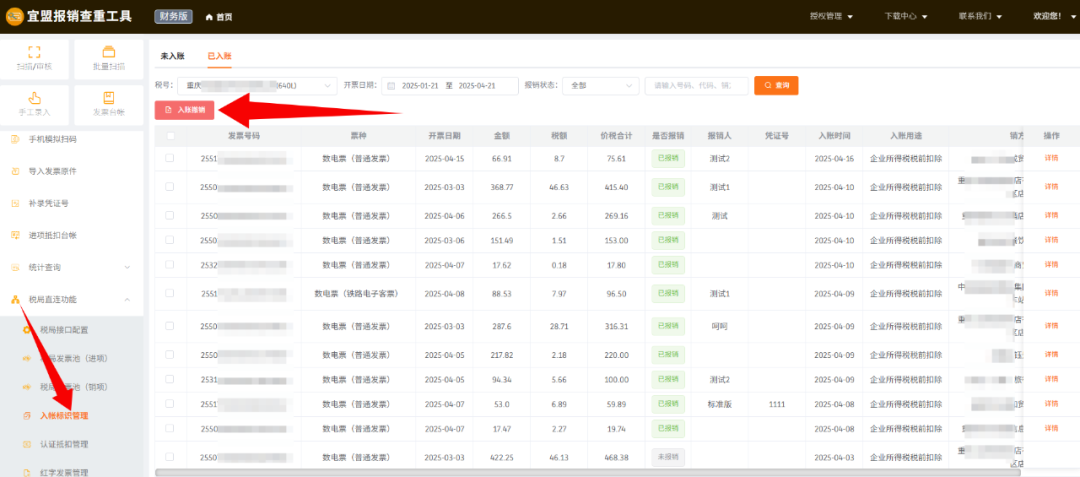Check the row with 价税合计 96.50
This screenshot has width=1080, height=477.
(x=170, y=293)
